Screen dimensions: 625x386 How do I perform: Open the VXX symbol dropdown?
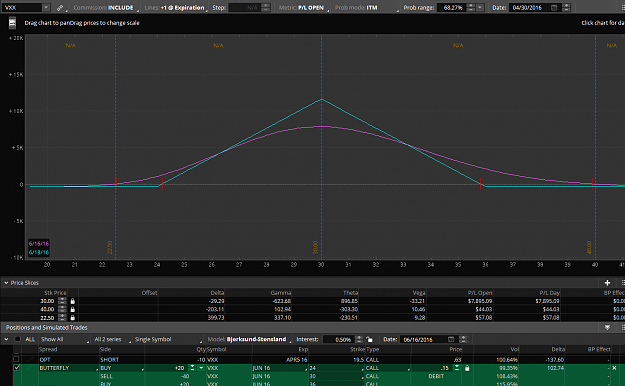coord(46,8)
